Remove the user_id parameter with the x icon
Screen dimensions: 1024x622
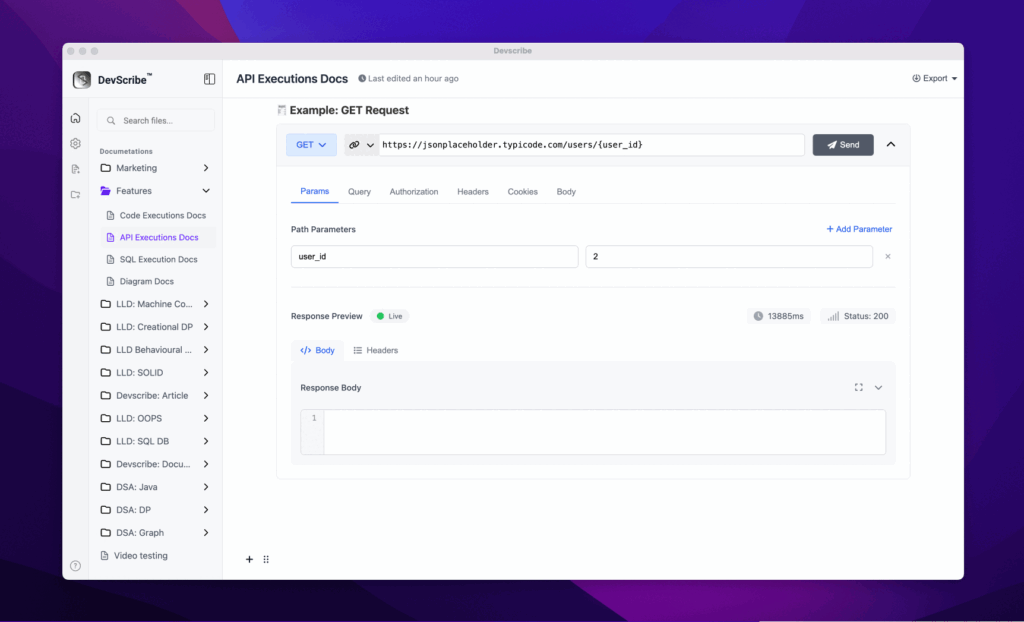(x=887, y=257)
